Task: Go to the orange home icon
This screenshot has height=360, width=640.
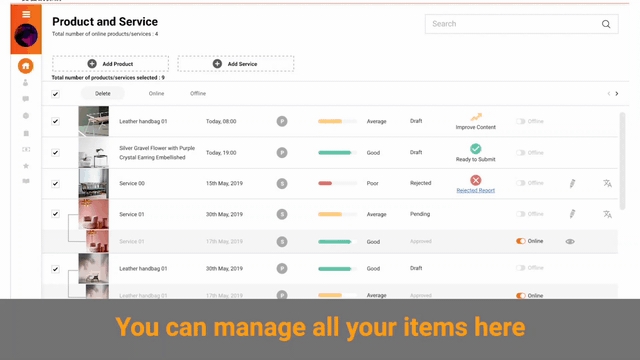Action: point(26,66)
